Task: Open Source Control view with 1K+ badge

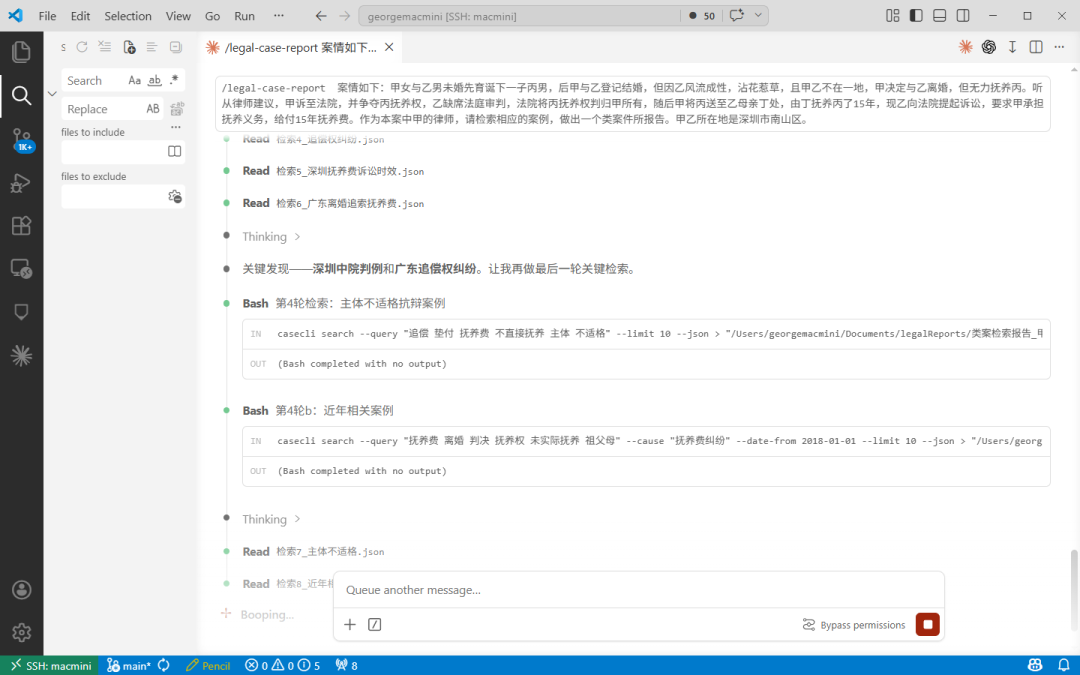Action: 21,139
